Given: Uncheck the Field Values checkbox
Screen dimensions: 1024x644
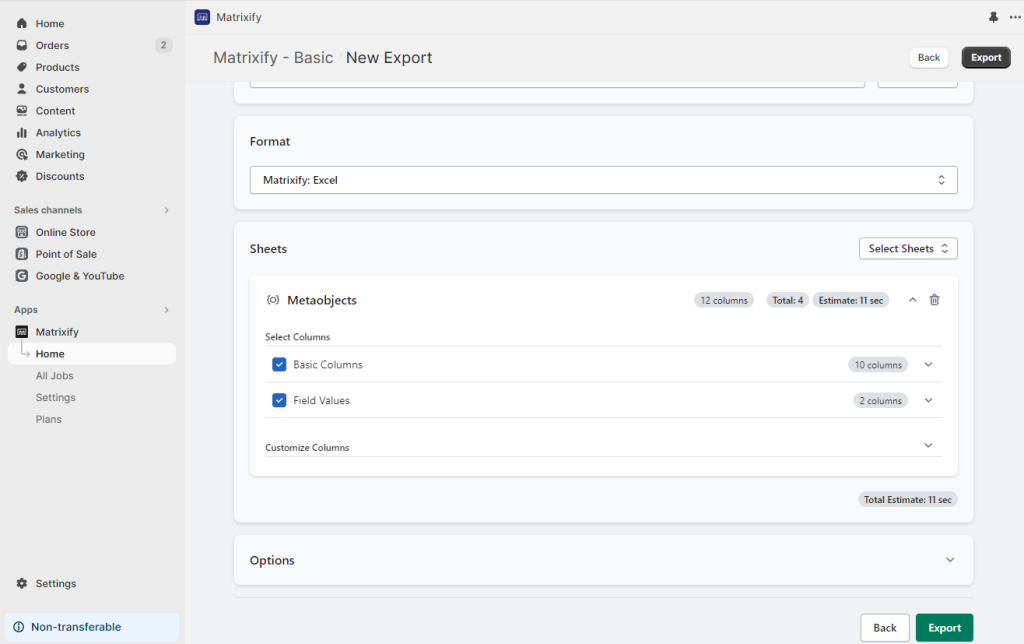Looking at the screenshot, I should pyautogui.click(x=279, y=400).
